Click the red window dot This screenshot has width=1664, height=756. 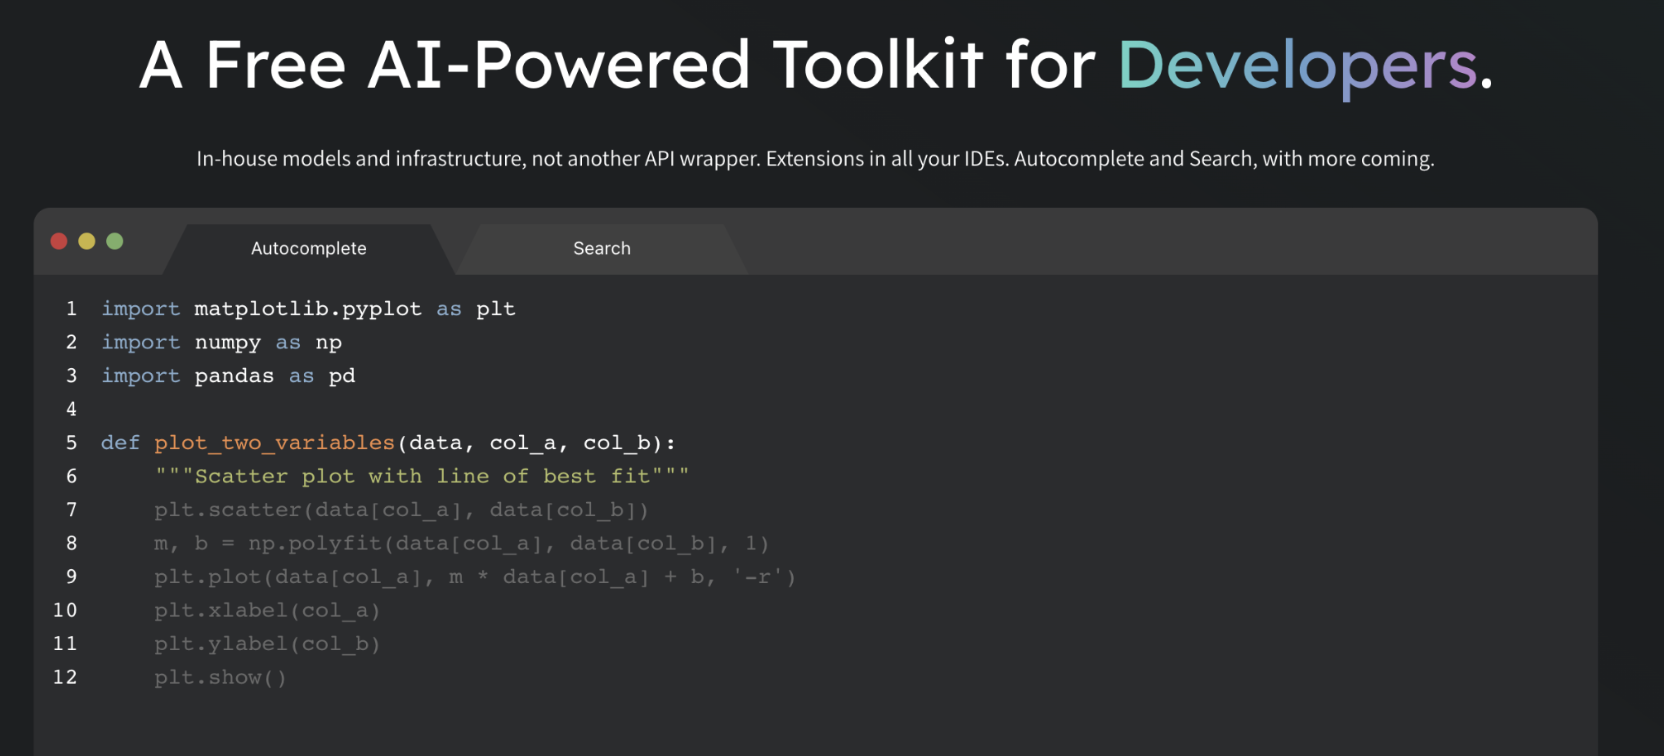click(59, 241)
